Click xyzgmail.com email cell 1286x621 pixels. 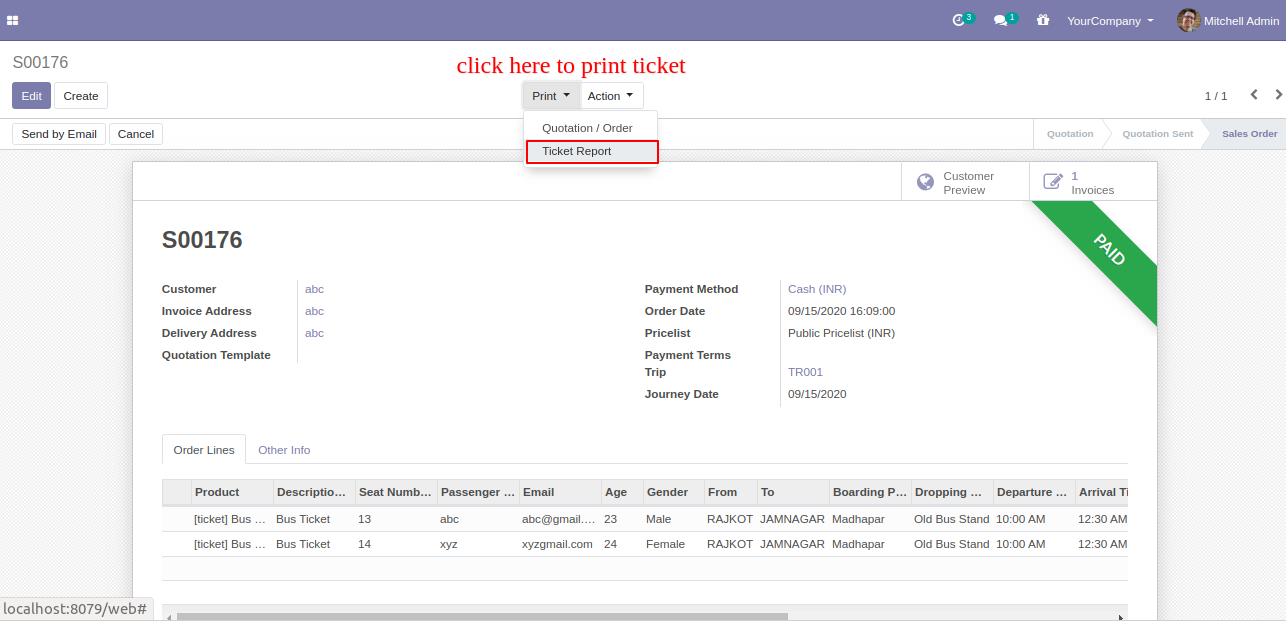tap(560, 544)
